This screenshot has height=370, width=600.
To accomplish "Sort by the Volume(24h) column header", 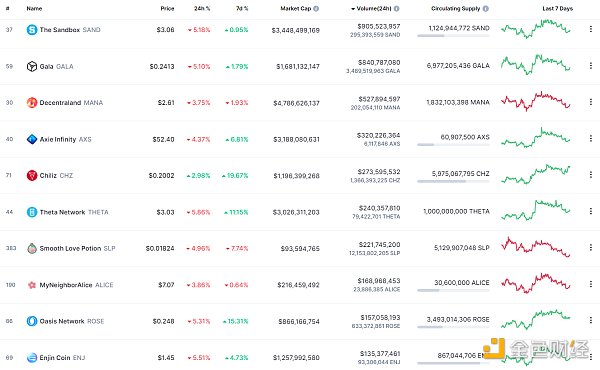I will 374,8.
